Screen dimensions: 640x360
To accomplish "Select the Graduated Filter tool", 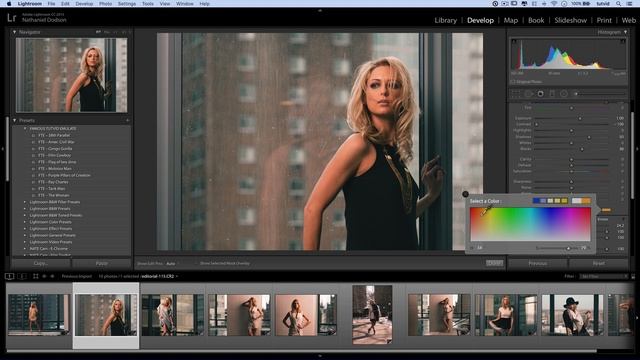I will 552,93.
